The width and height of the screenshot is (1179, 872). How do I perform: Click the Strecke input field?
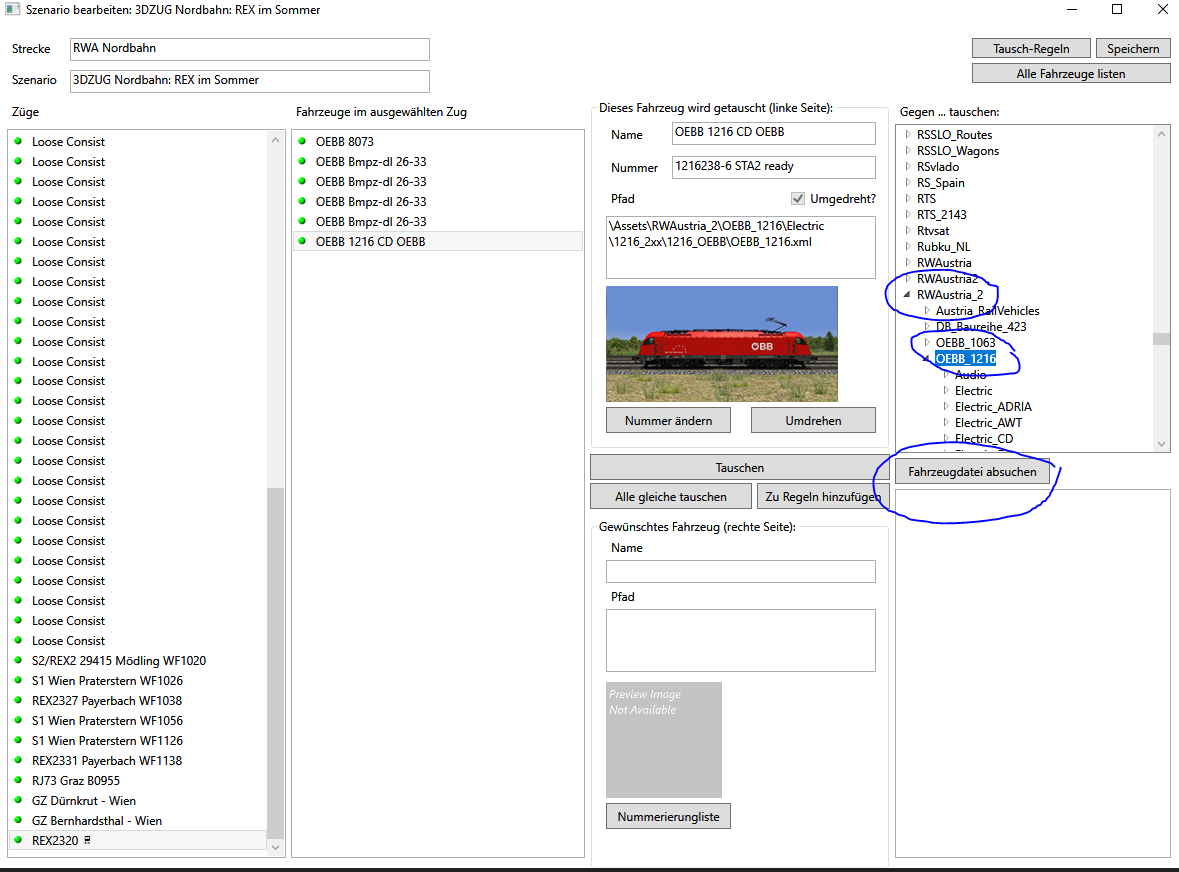point(250,49)
